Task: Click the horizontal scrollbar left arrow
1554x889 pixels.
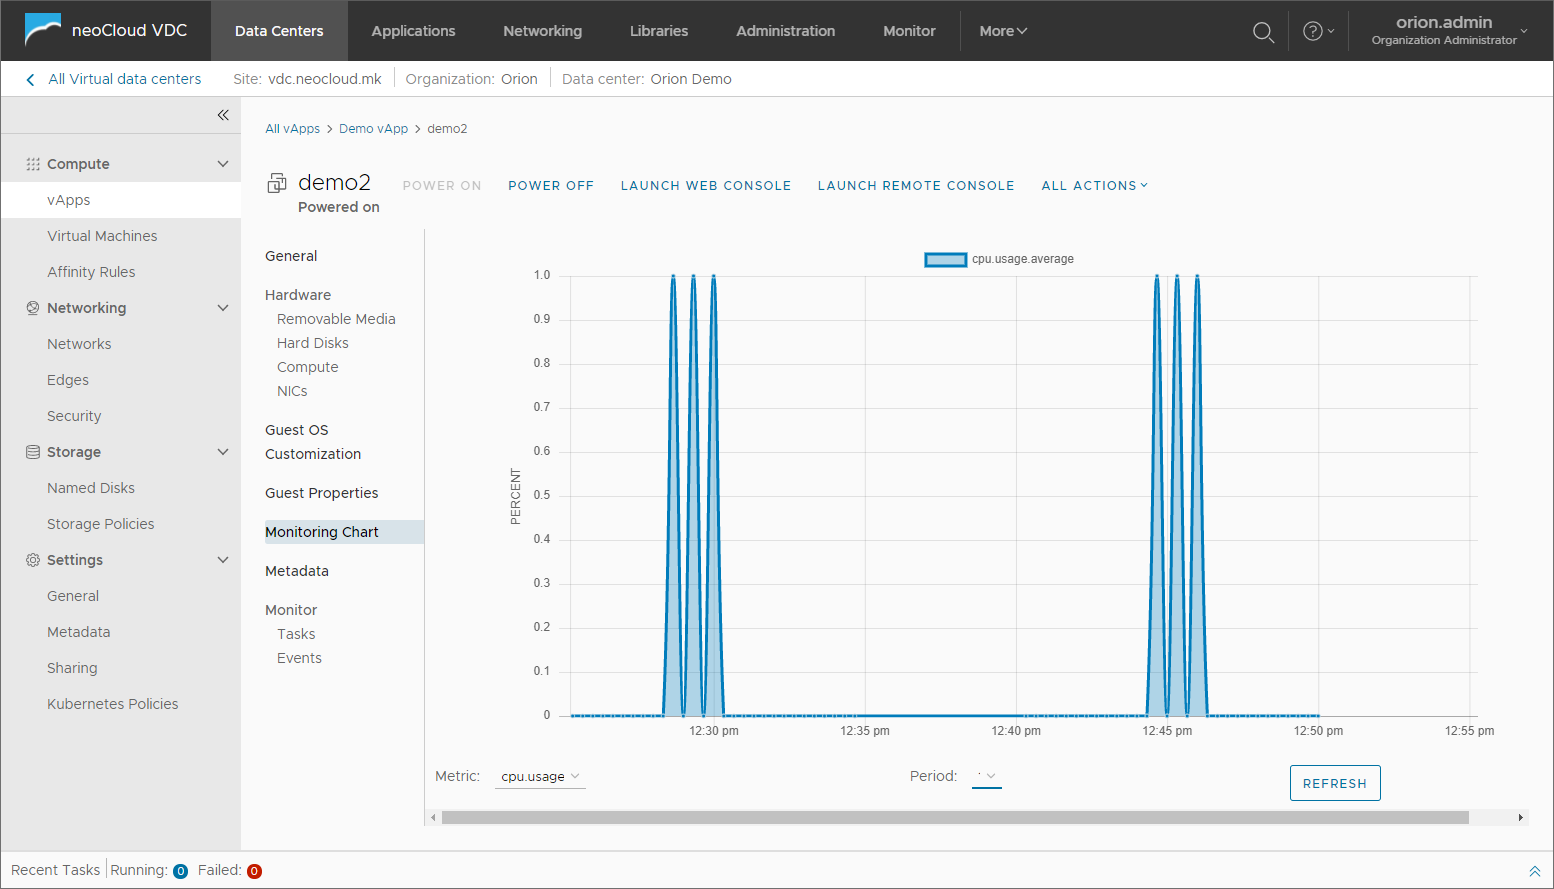Action: click(433, 817)
